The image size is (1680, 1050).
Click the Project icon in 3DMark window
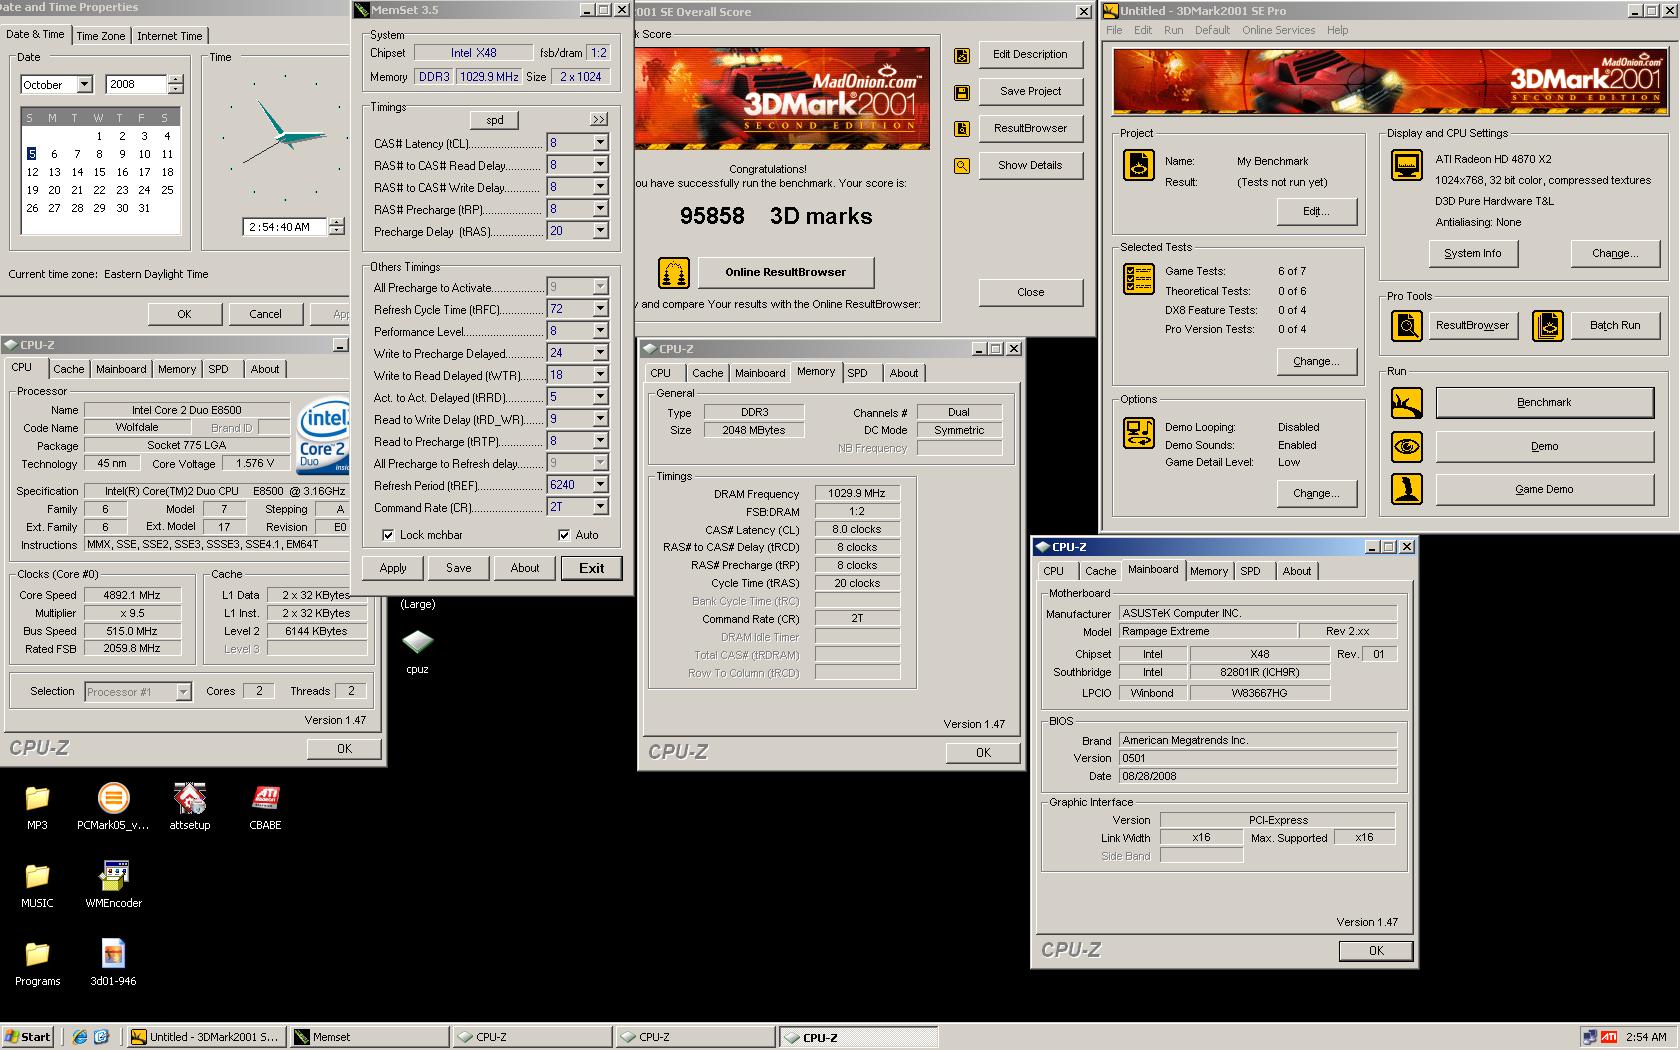click(1139, 165)
